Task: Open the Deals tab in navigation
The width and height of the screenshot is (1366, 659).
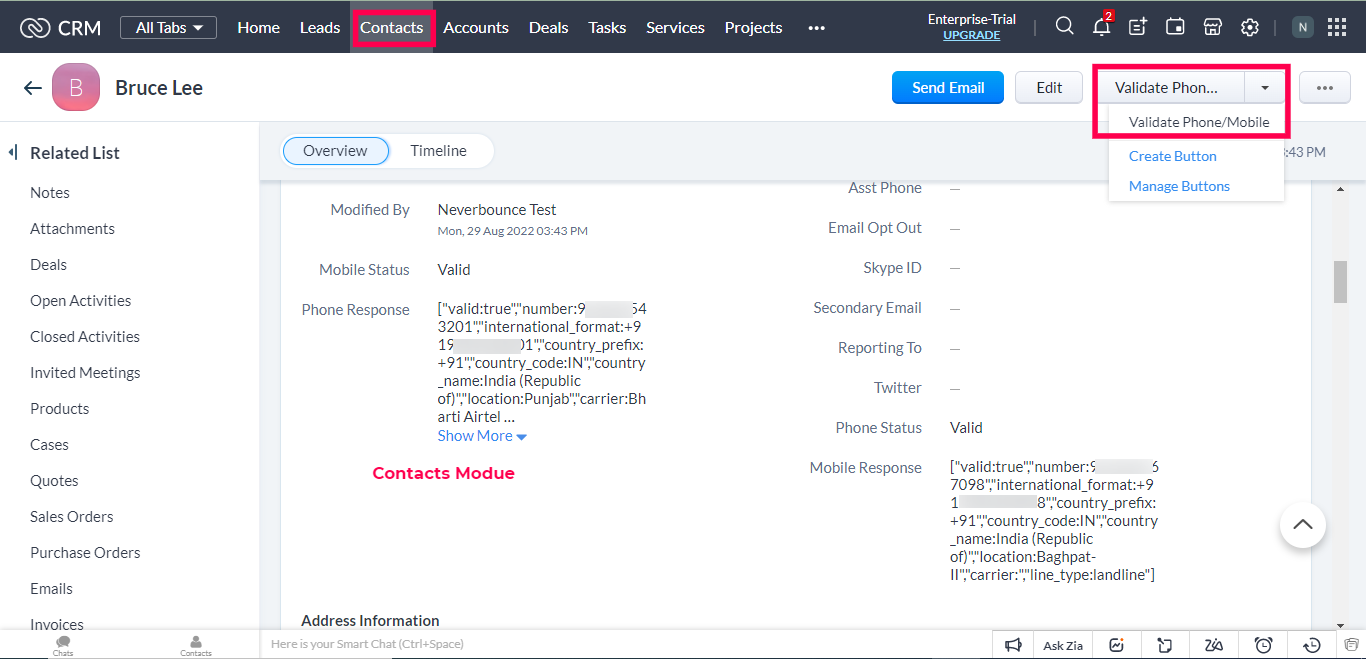Action: point(548,27)
